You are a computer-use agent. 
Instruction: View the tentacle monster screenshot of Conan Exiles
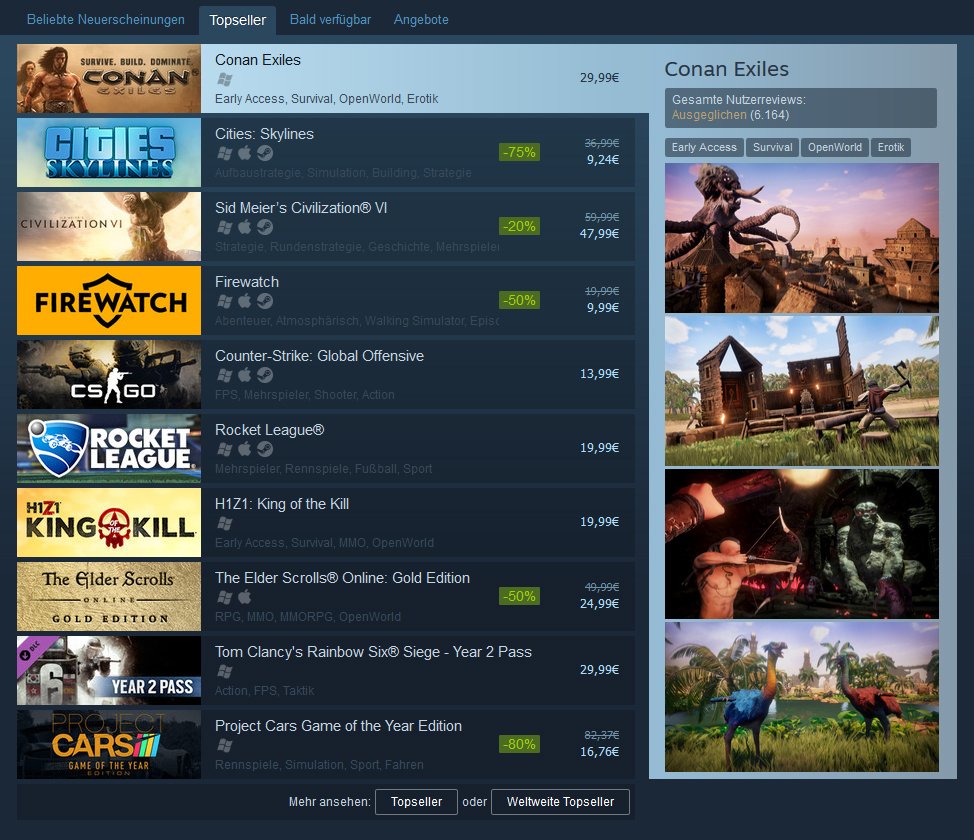(801, 238)
